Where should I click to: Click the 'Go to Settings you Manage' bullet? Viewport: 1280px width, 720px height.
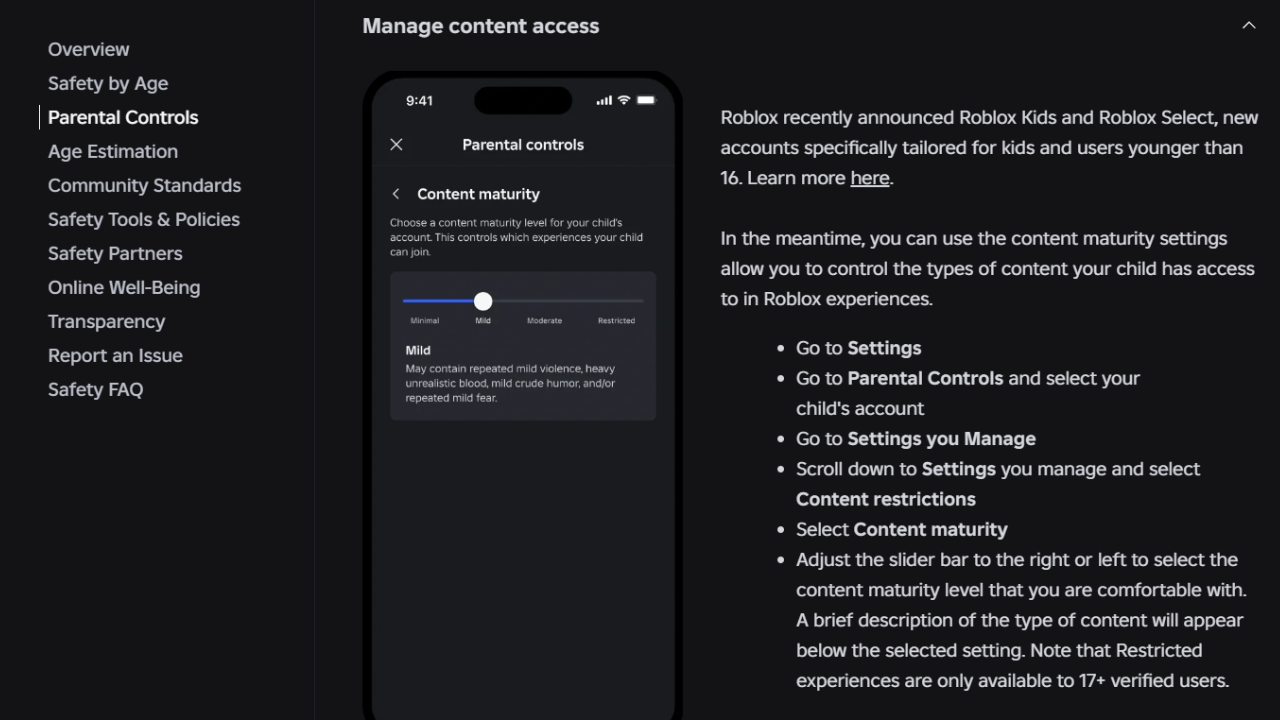pos(915,439)
